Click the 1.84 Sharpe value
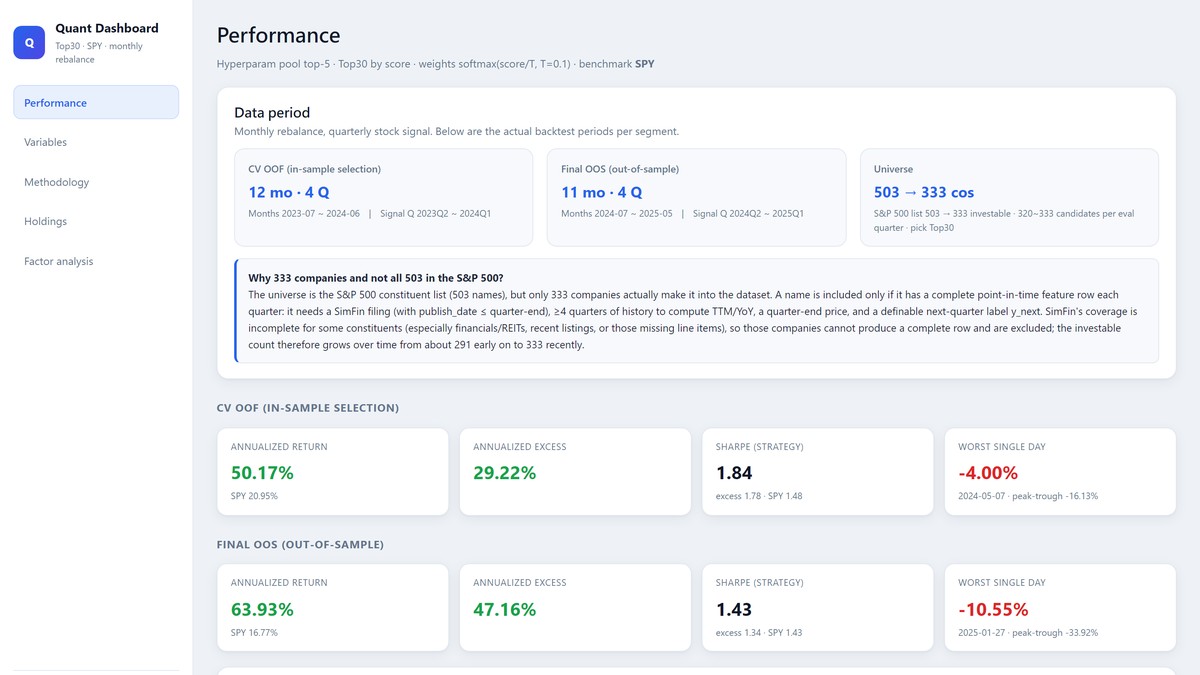Viewport: 1200px width, 675px height. 734,473
